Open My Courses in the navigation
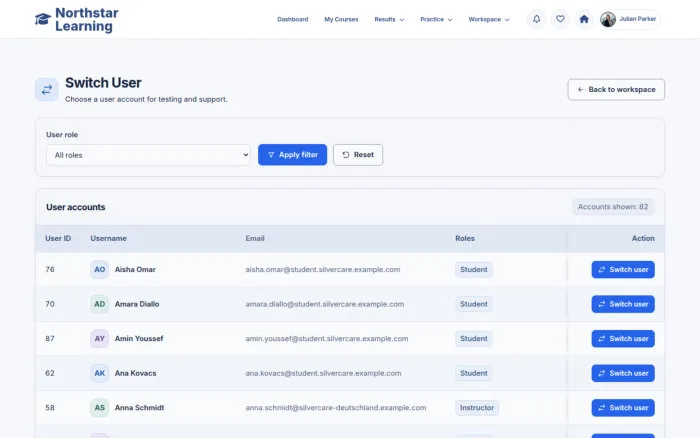The width and height of the screenshot is (700, 438). [x=341, y=20]
